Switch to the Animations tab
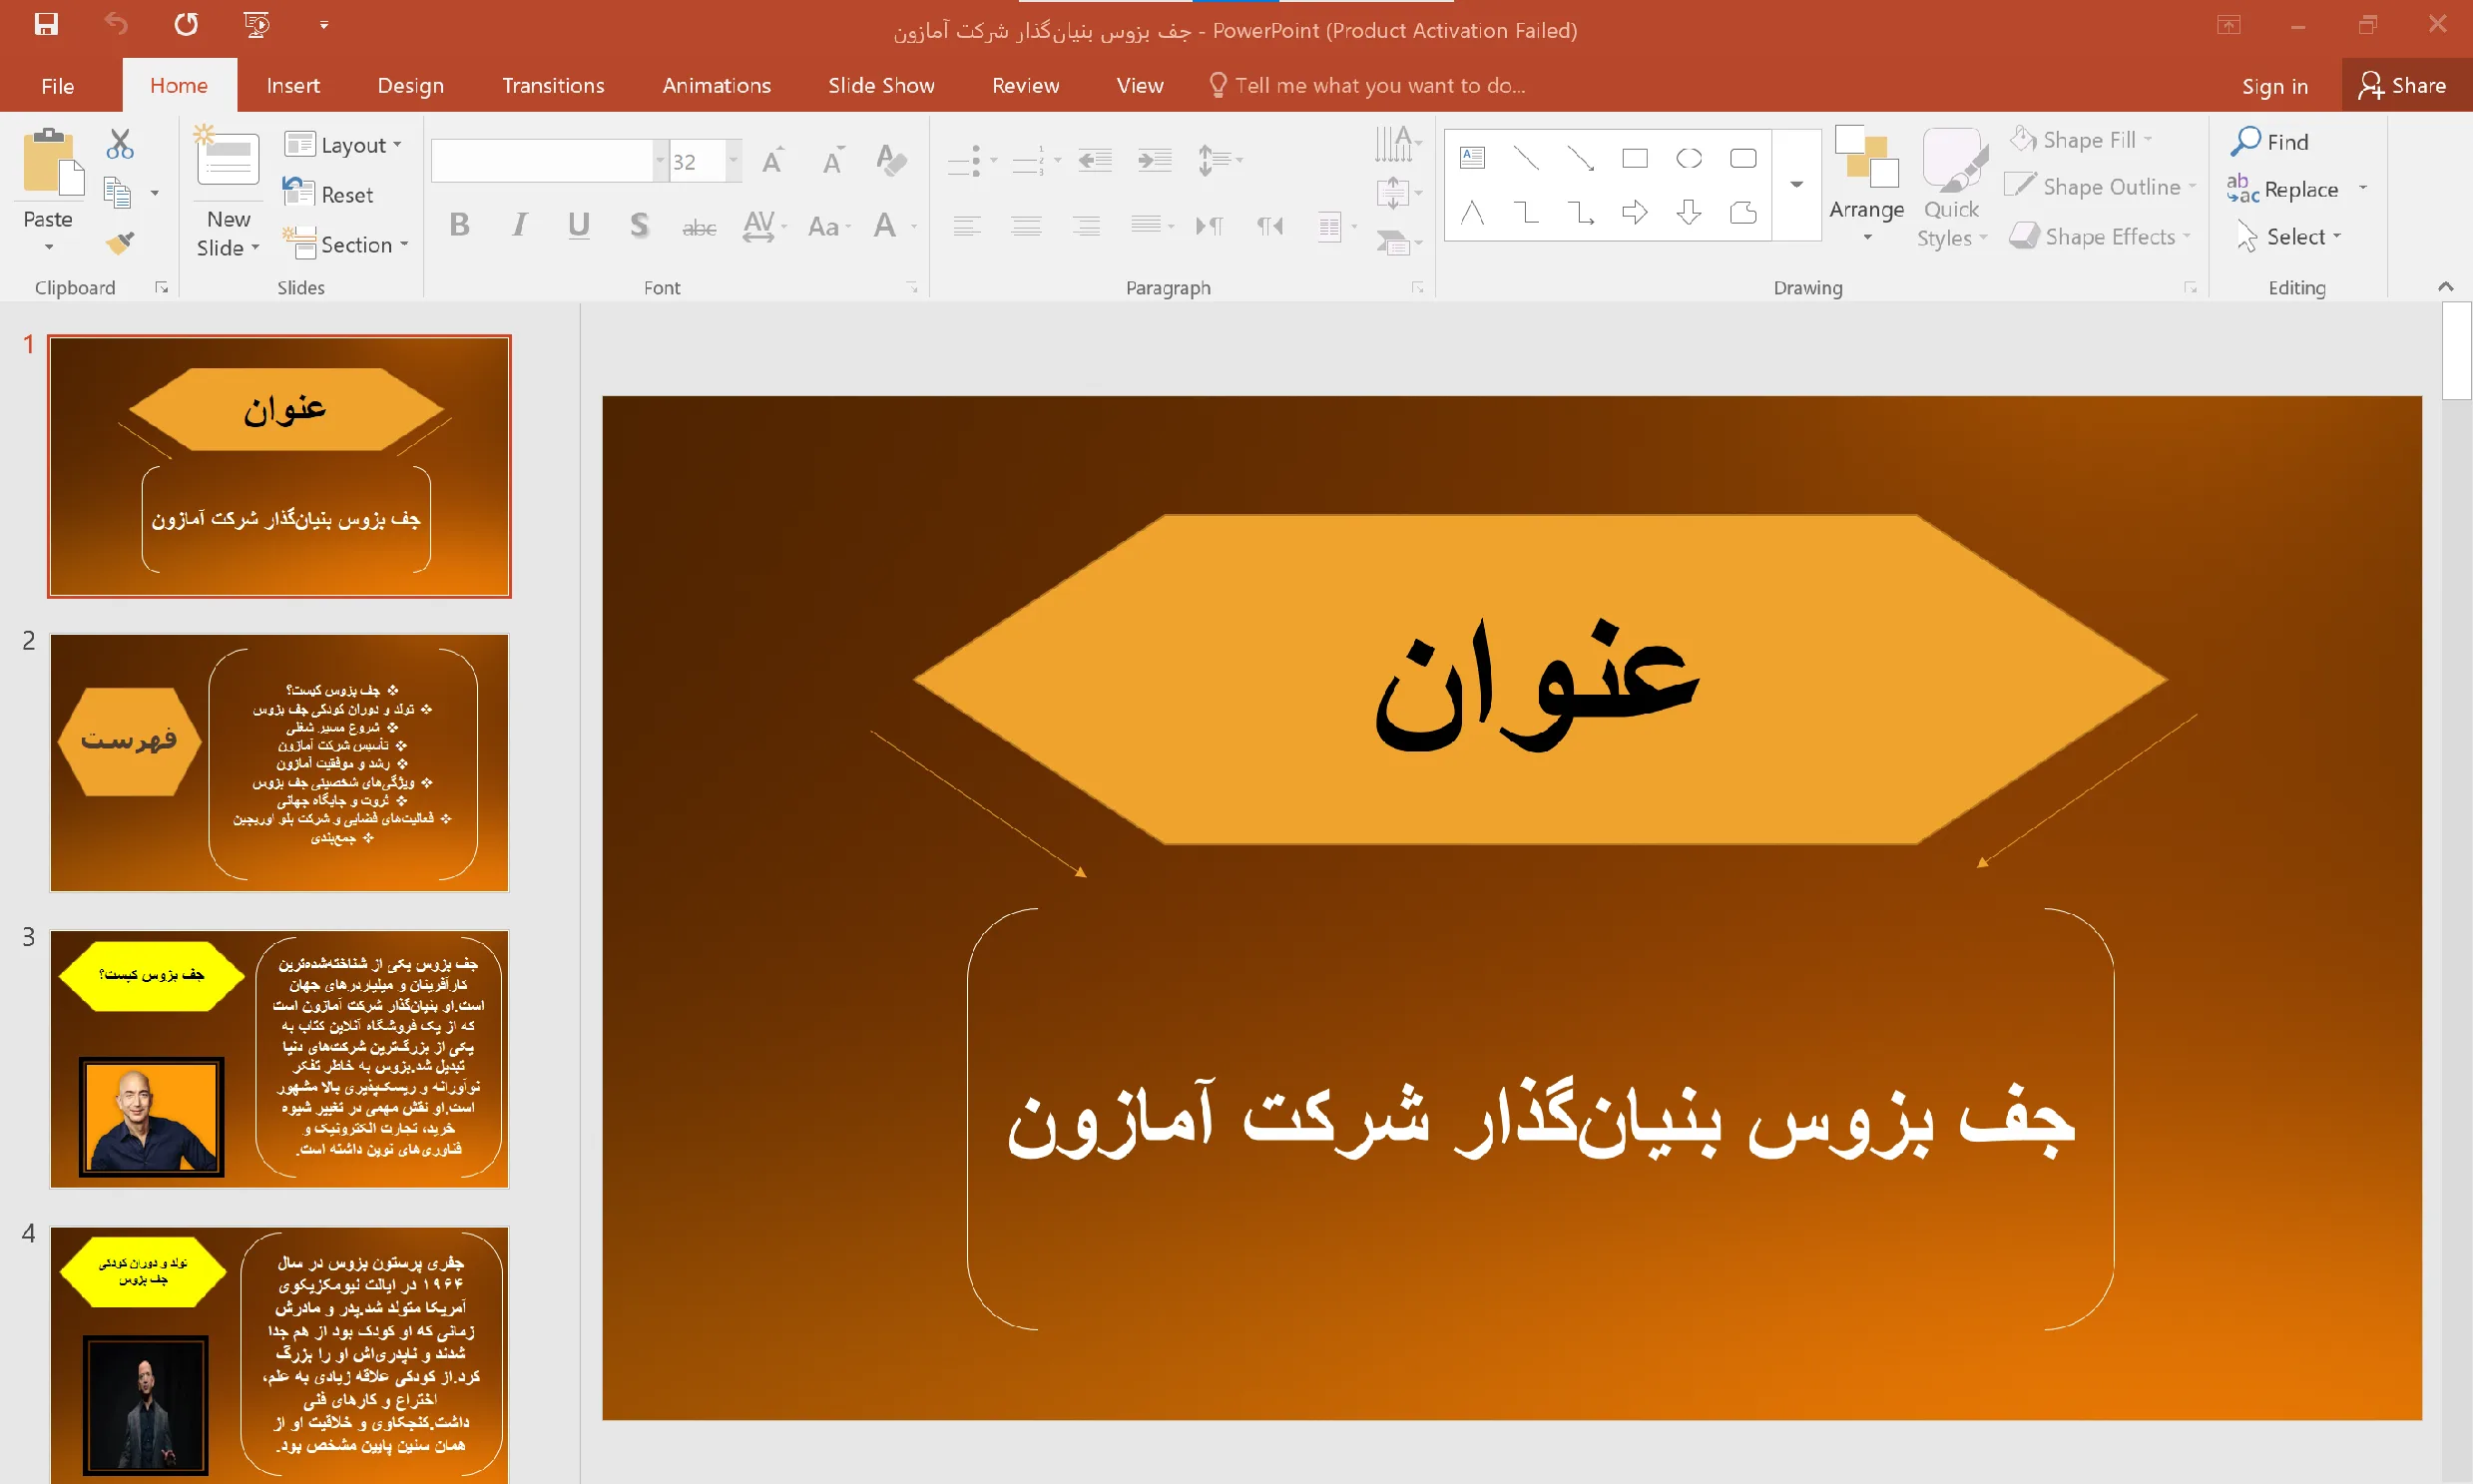Viewport: 2473px width, 1484px height. pos(716,86)
